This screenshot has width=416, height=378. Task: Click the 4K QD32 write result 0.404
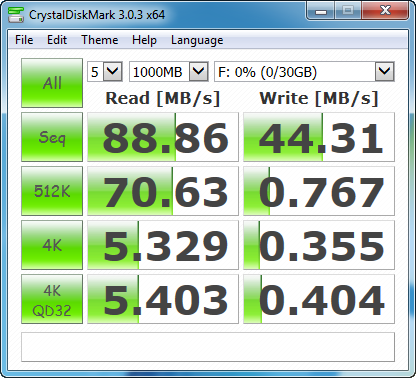(319, 299)
